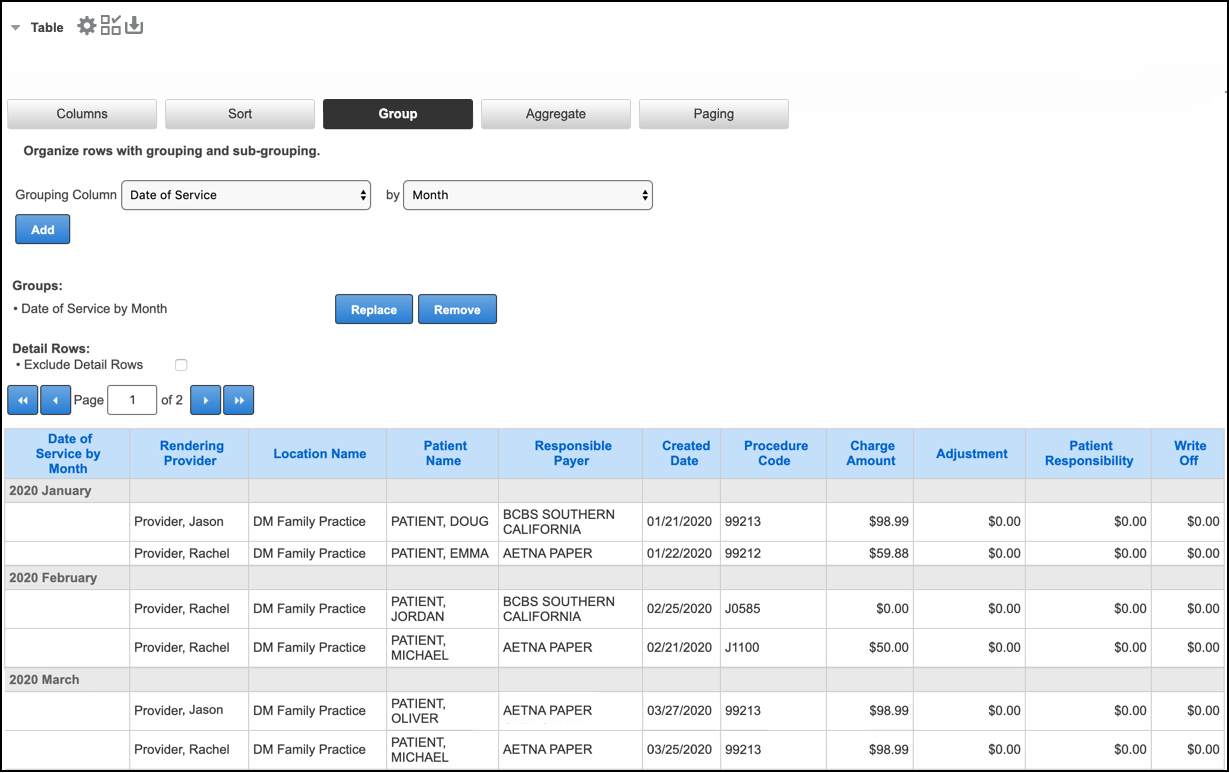Click the Remove button

click(x=457, y=310)
